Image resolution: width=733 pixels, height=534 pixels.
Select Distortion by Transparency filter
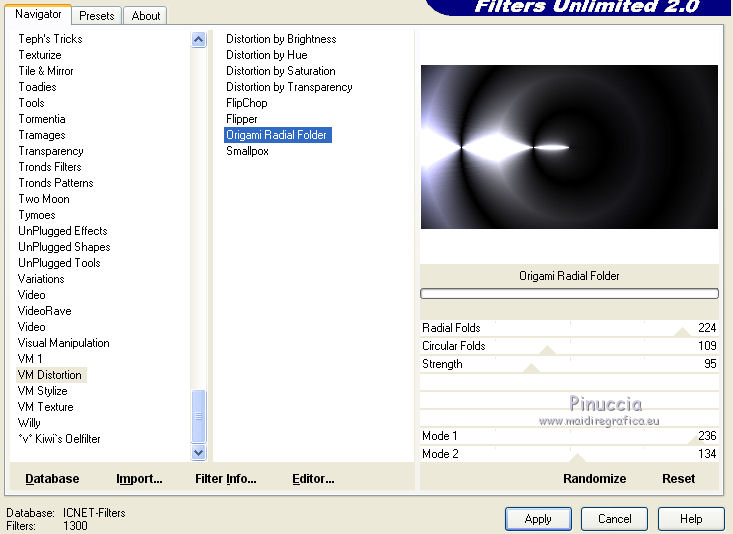click(x=289, y=87)
